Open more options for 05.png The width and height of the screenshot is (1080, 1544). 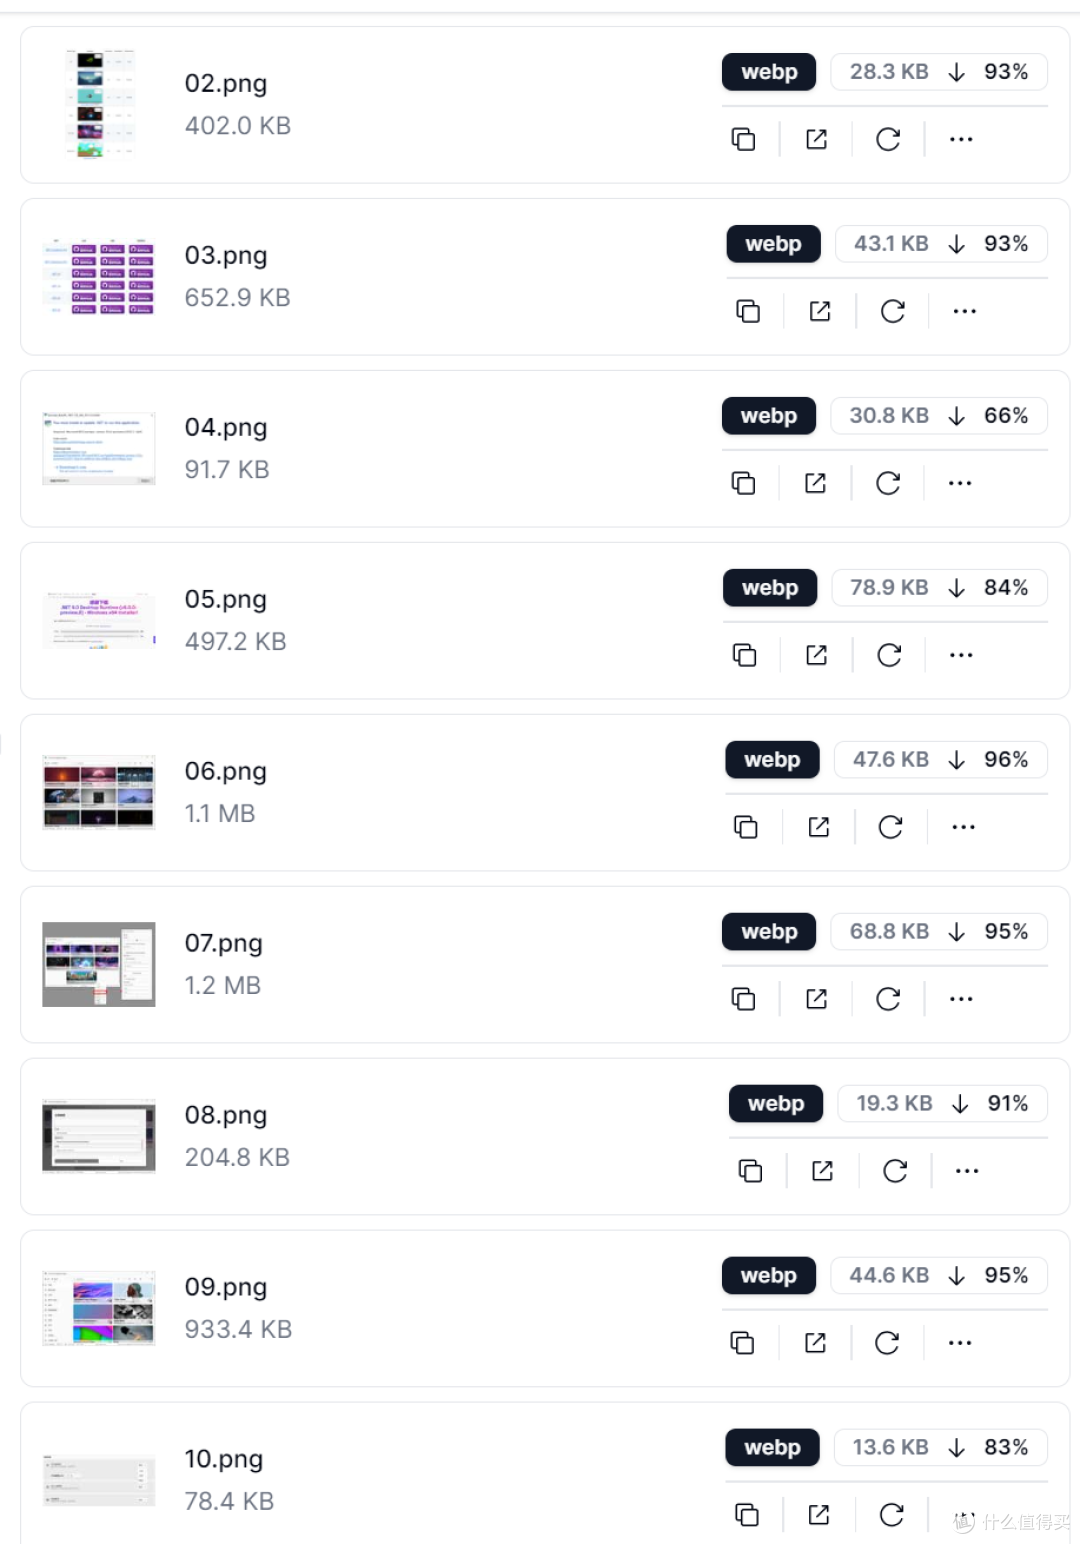(961, 655)
